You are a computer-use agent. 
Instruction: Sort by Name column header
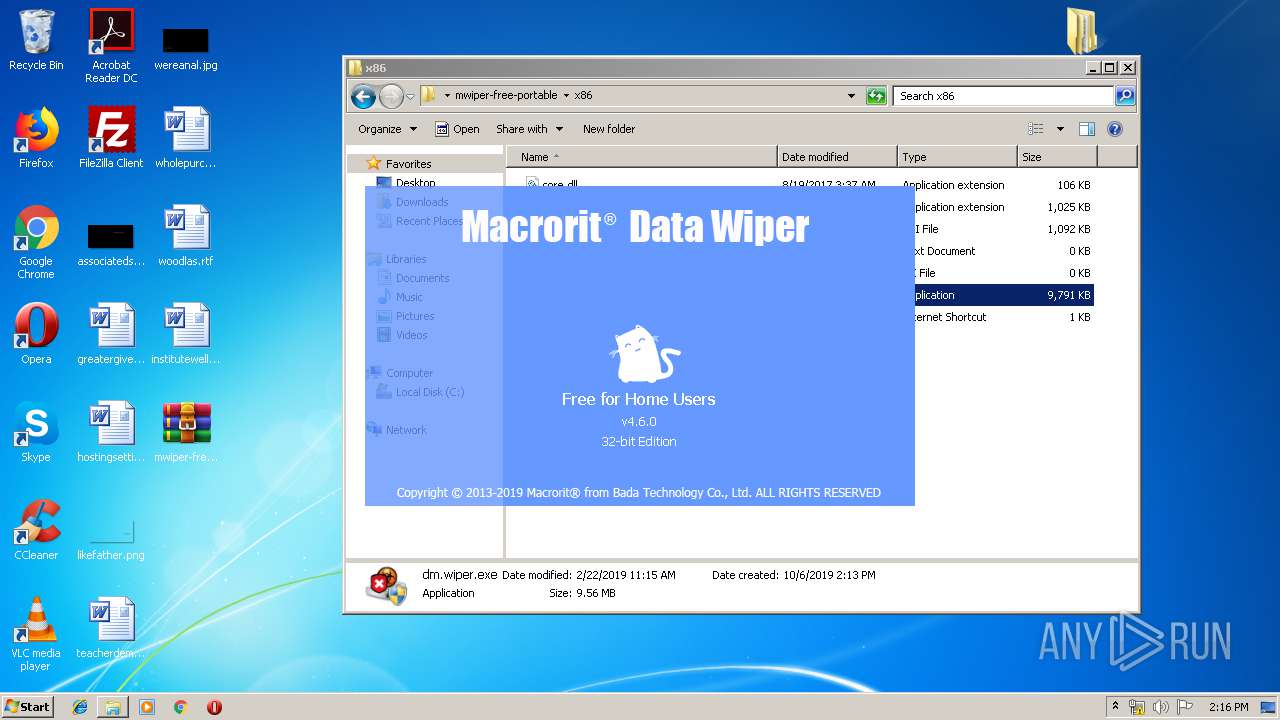642,157
